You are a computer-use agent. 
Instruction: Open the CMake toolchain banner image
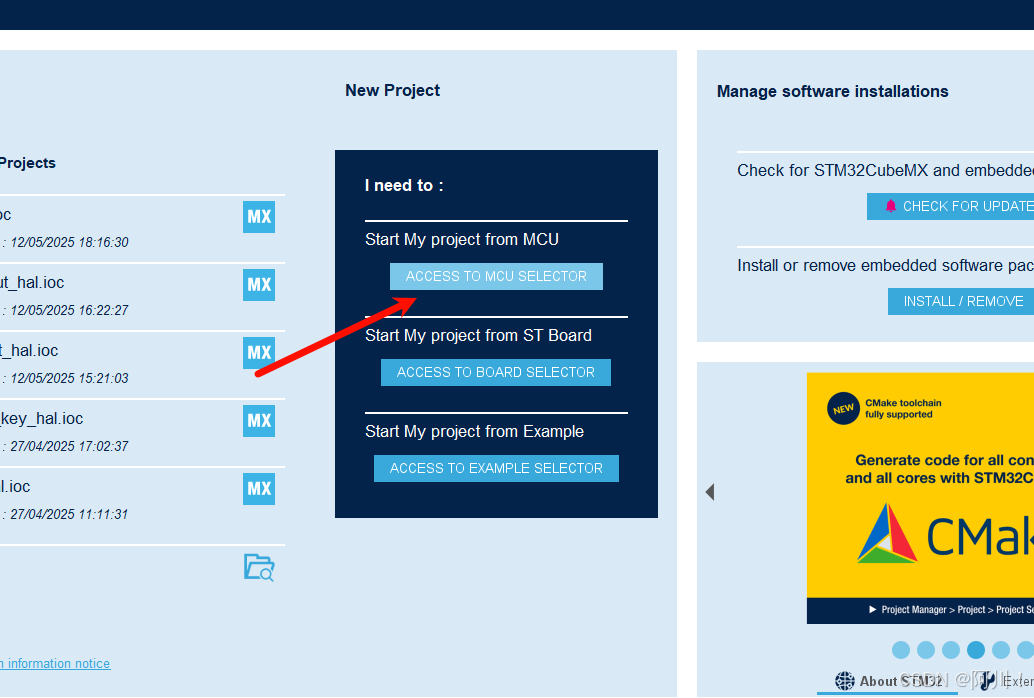[920, 498]
